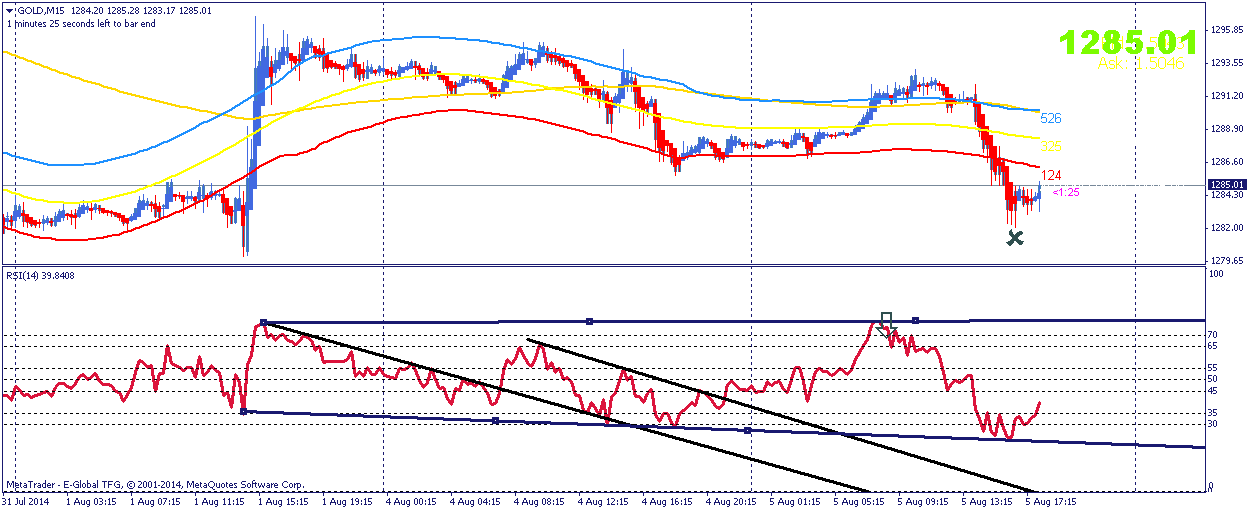The width and height of the screenshot is (1248, 510).
Task: Click the 1 Aug 03:15 time label
Action: (x=90, y=502)
